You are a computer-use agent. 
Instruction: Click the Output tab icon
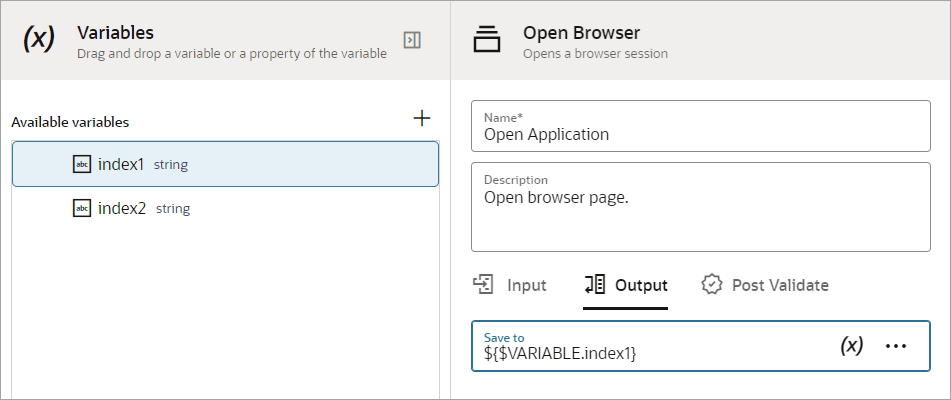click(x=594, y=284)
